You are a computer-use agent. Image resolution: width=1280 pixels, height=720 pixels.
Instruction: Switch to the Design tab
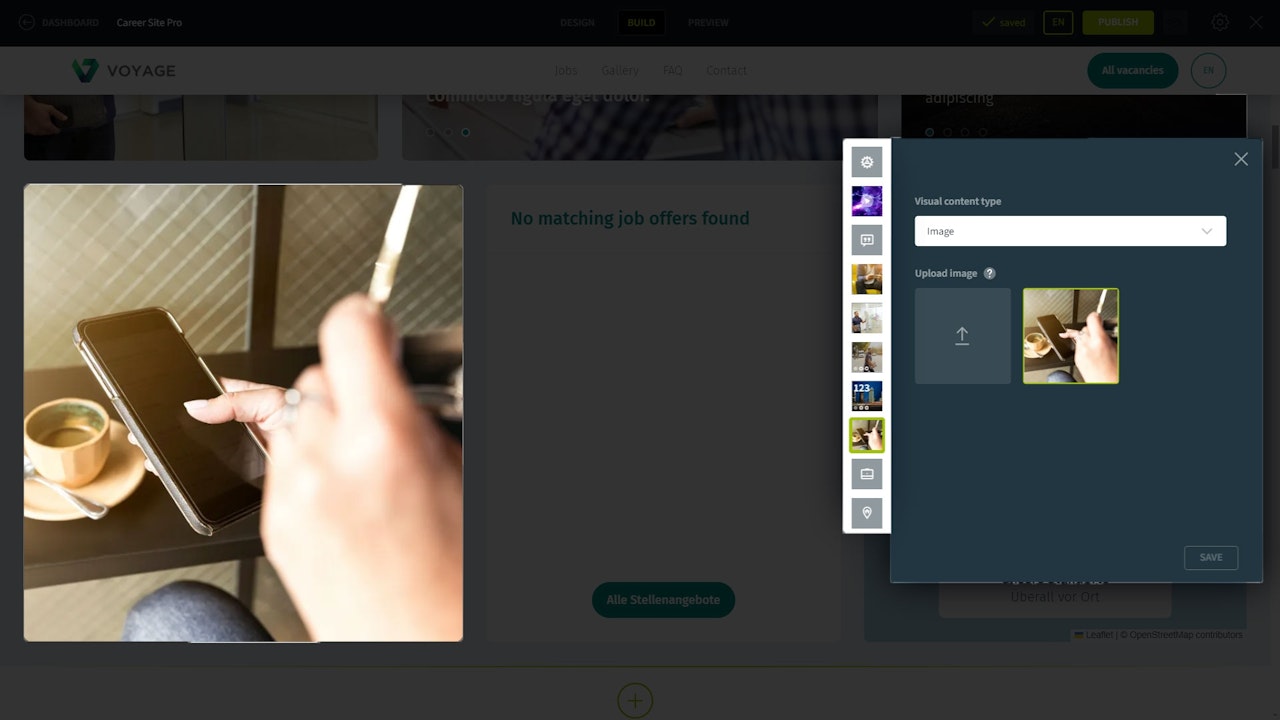pos(577,22)
